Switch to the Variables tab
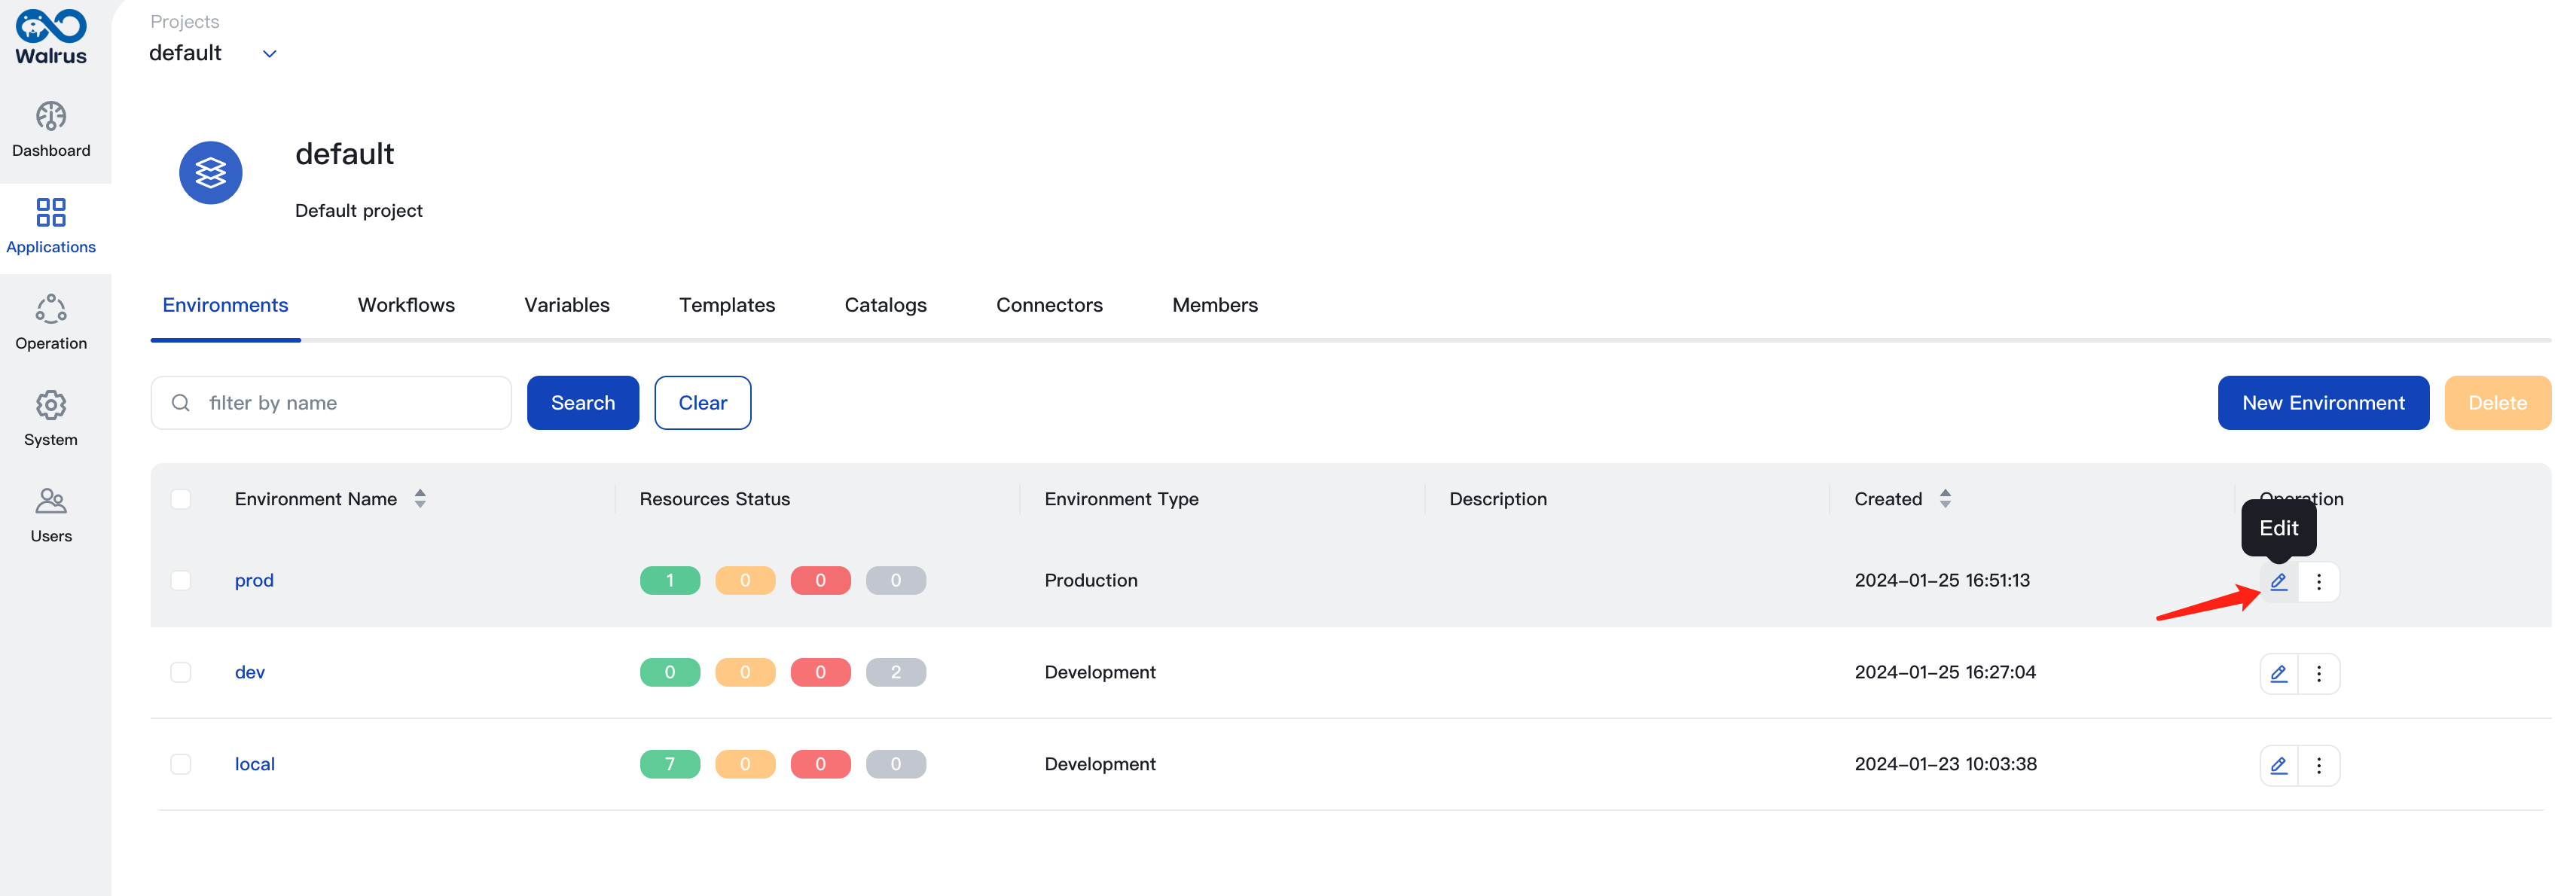2576x896 pixels. [565, 303]
